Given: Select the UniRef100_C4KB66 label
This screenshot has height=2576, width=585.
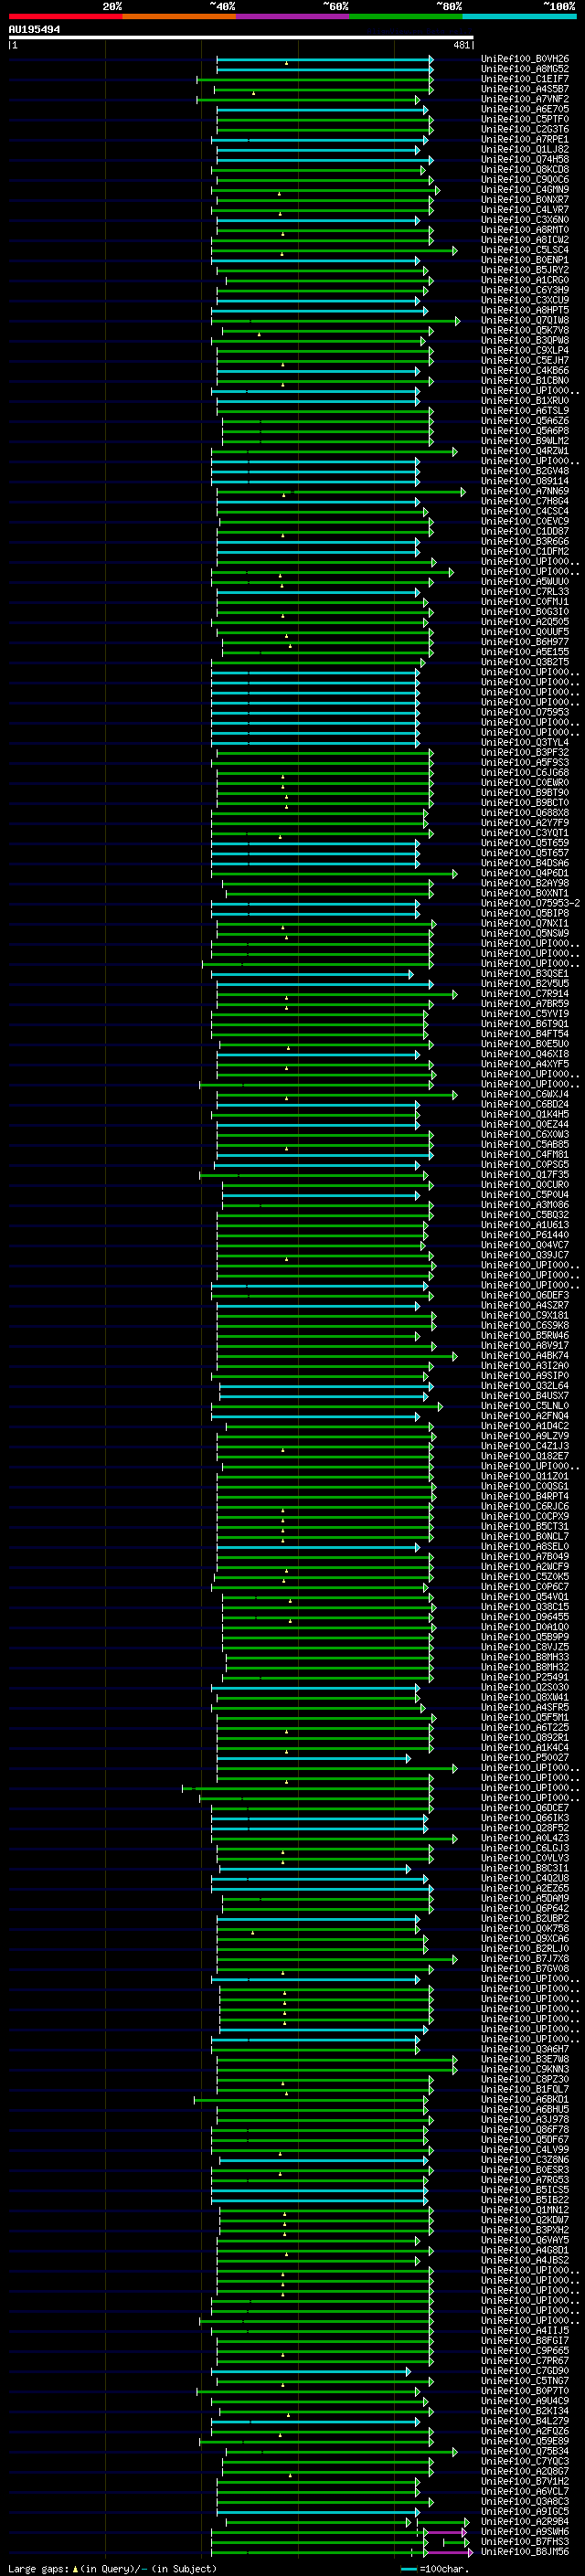Looking at the screenshot, I should (525, 371).
